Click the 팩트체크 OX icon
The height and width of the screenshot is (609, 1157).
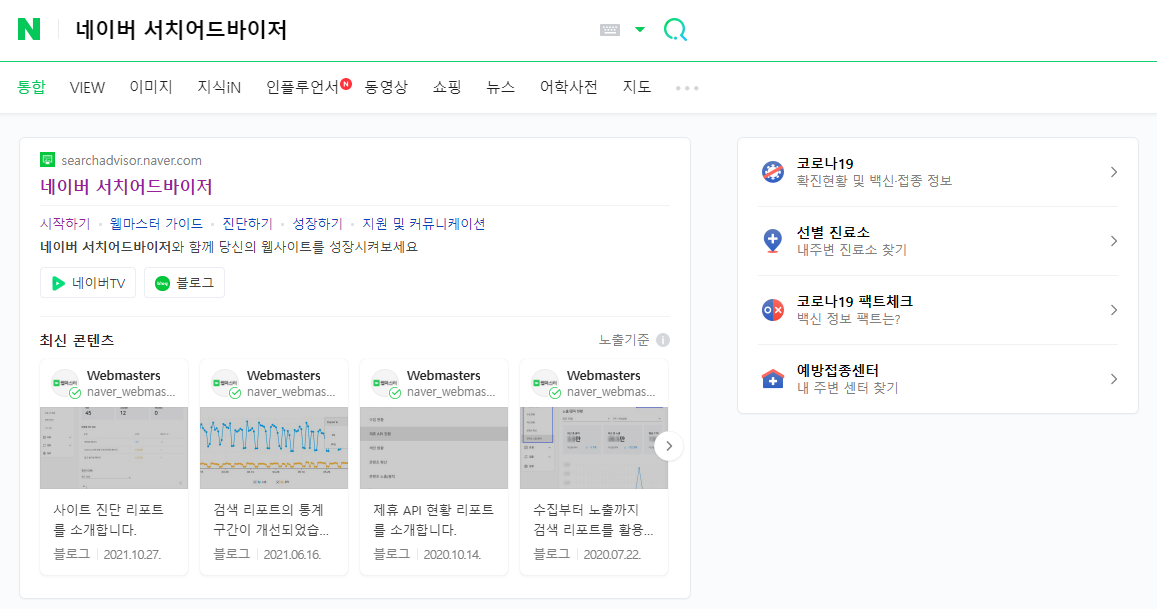coord(773,310)
